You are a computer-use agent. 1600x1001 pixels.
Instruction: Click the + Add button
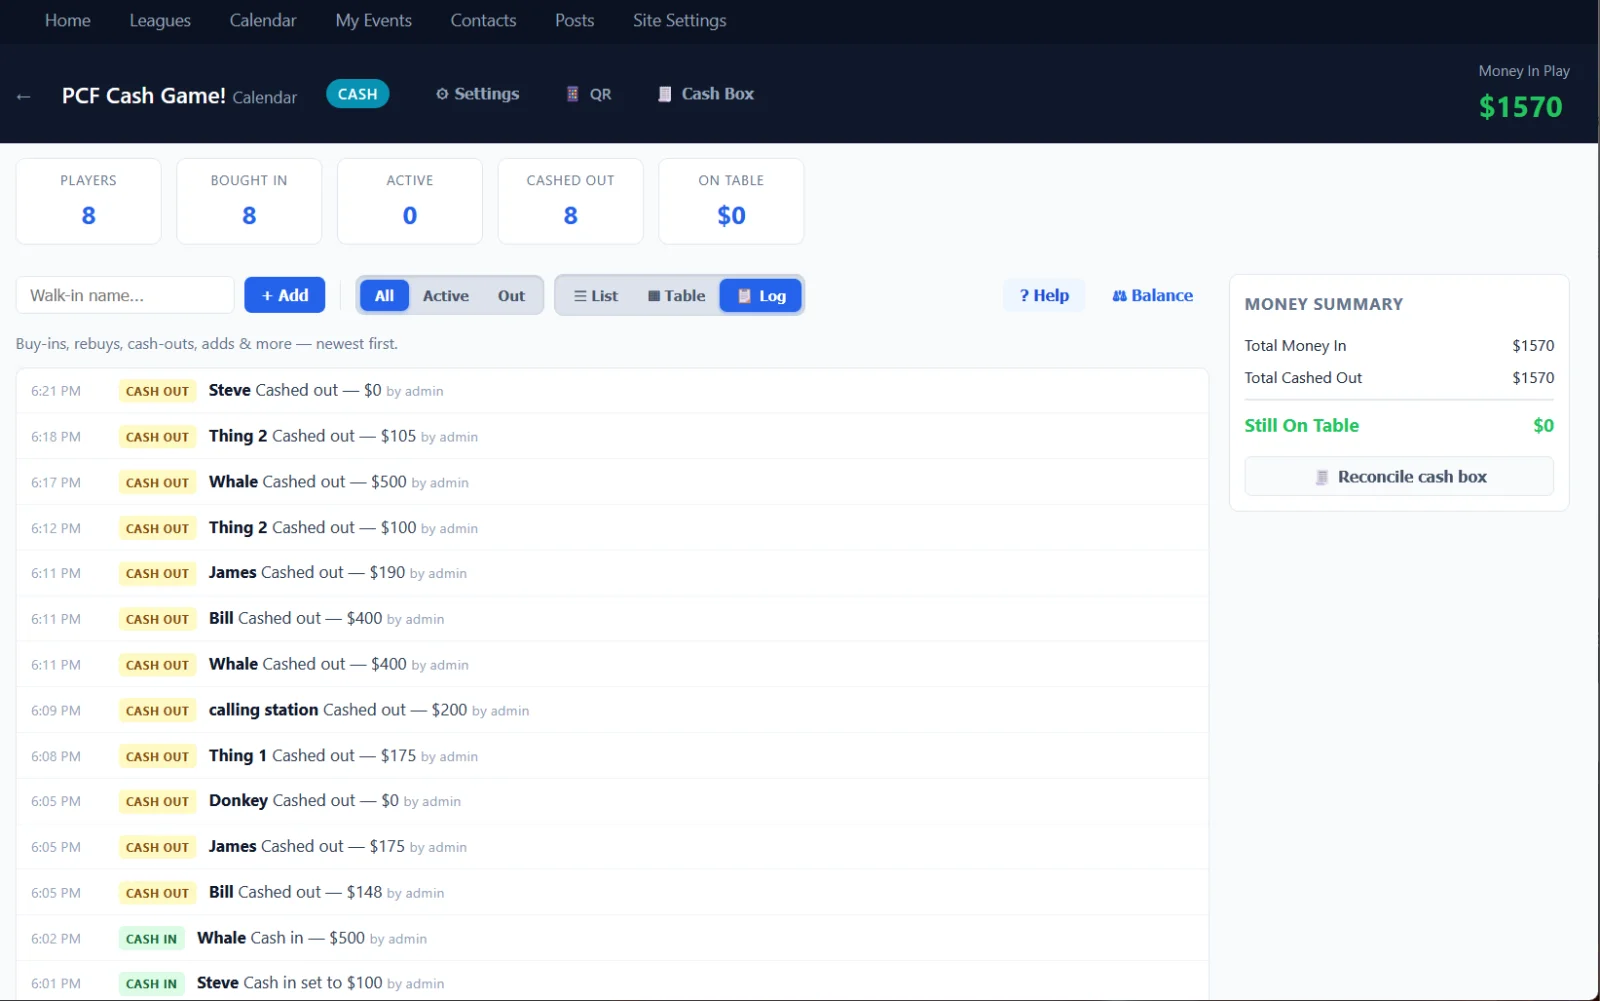[x=285, y=295]
